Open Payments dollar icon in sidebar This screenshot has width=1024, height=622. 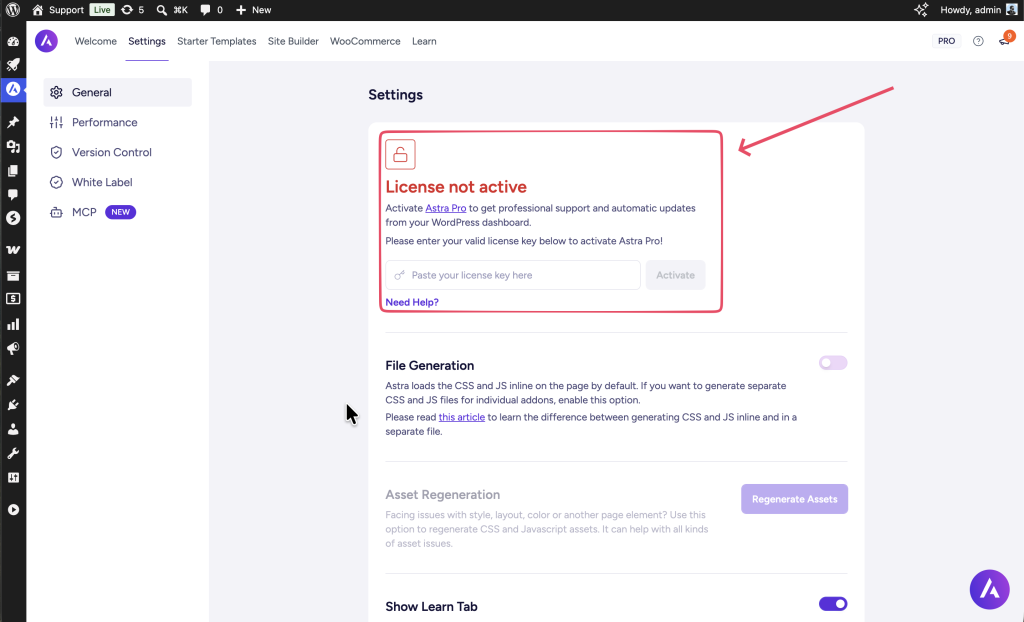(x=13, y=299)
